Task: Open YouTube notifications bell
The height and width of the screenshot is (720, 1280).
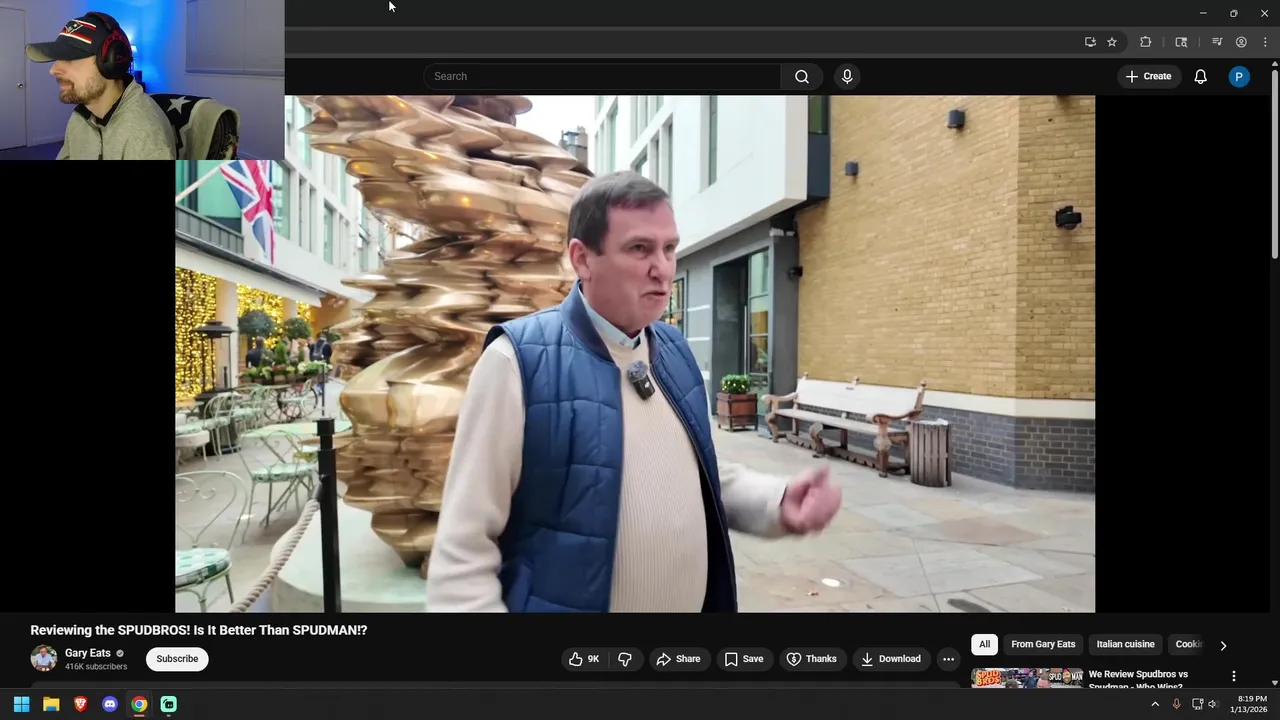Action: [1200, 77]
